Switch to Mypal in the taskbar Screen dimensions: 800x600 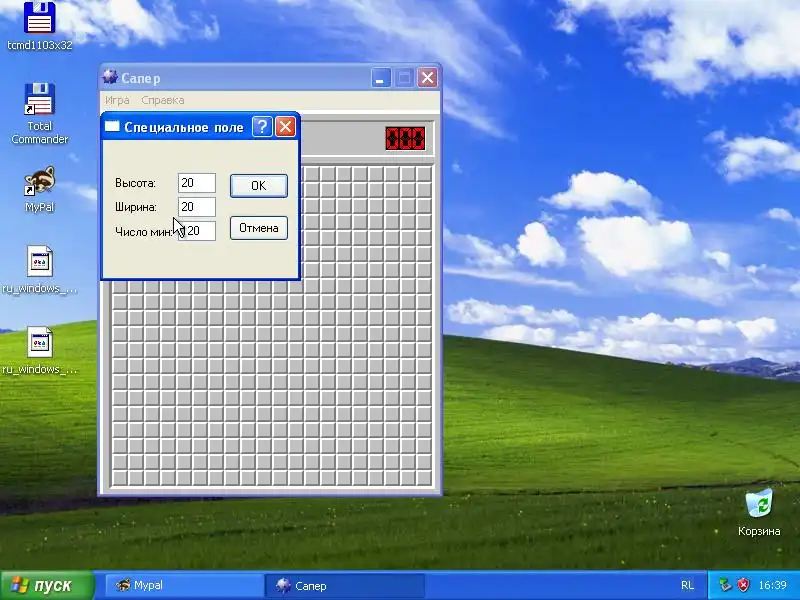click(185, 585)
